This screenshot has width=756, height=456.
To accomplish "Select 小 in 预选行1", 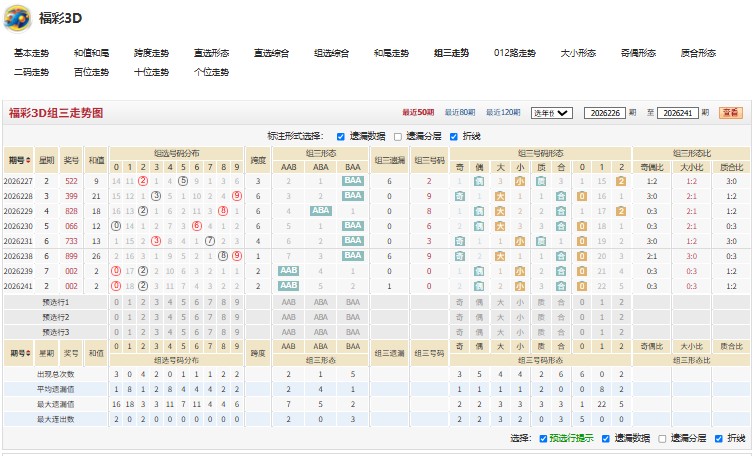I will point(520,302).
